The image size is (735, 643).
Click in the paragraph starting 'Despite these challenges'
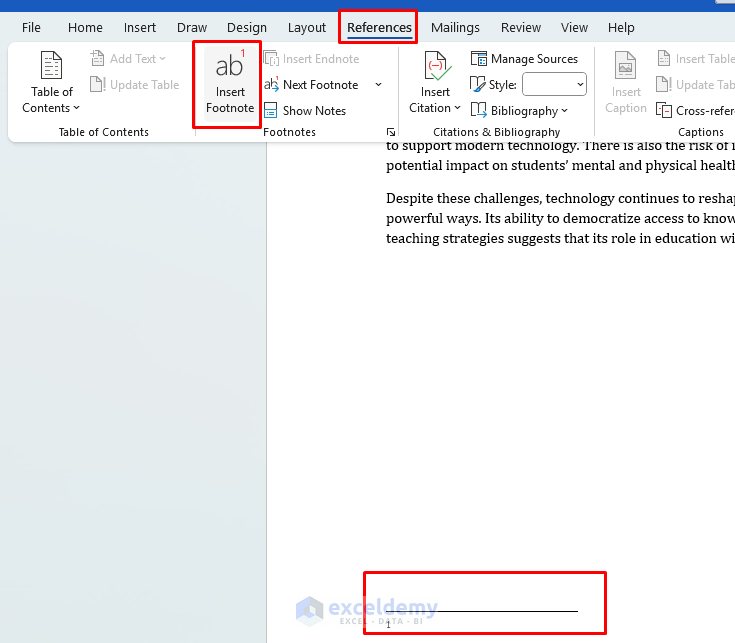[x=560, y=218]
